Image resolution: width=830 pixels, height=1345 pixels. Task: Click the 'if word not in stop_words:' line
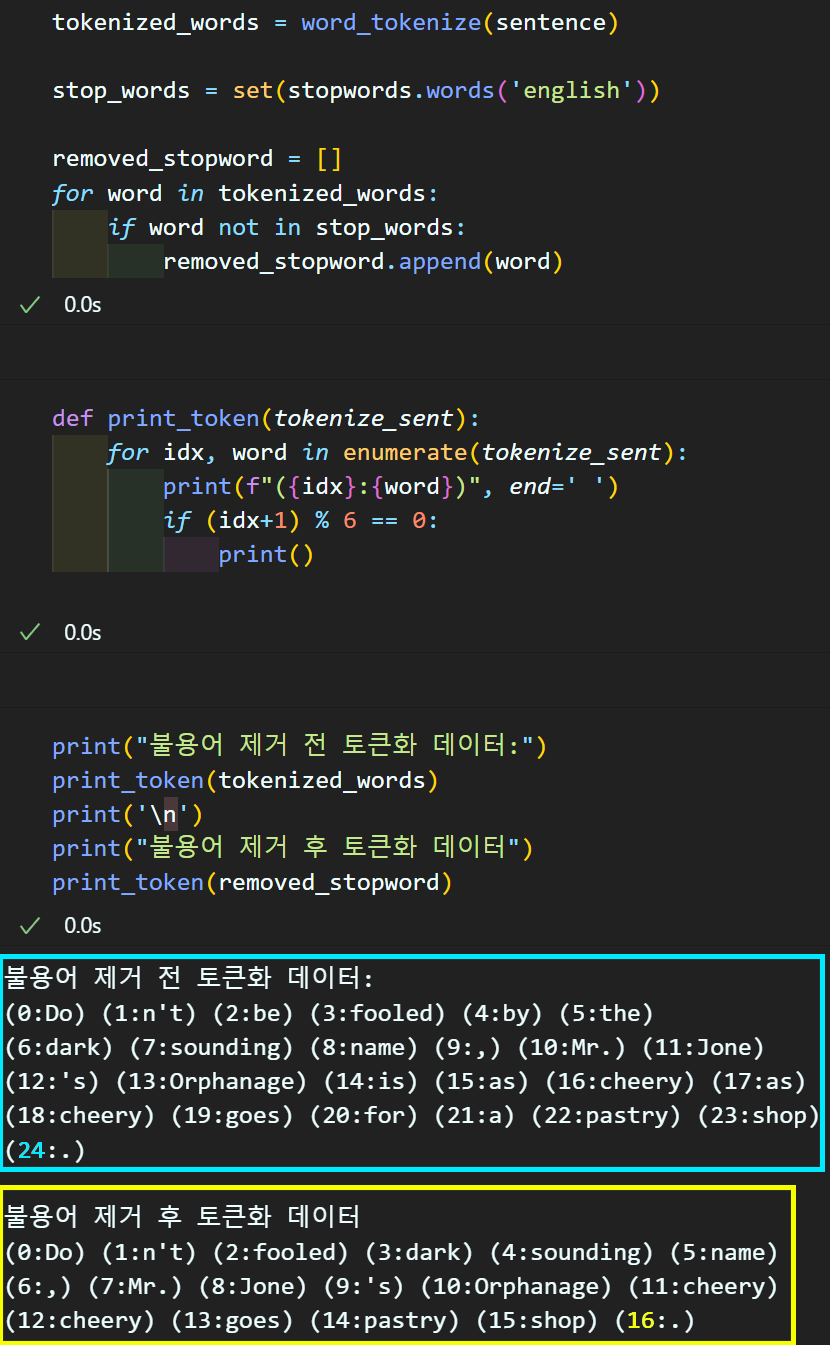click(x=287, y=227)
